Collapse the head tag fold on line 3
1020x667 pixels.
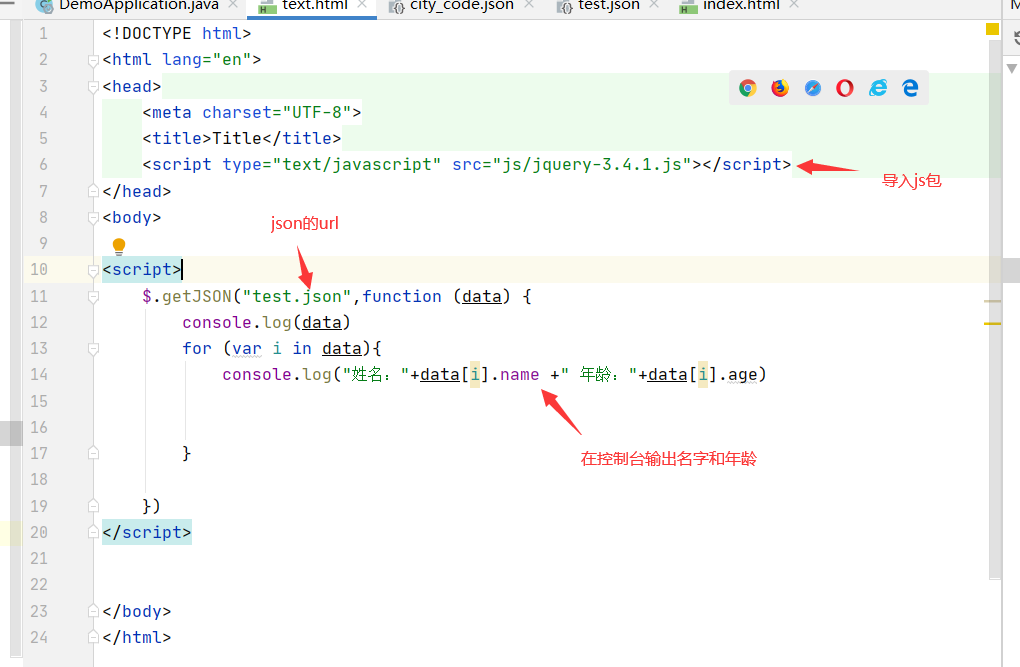point(93,87)
